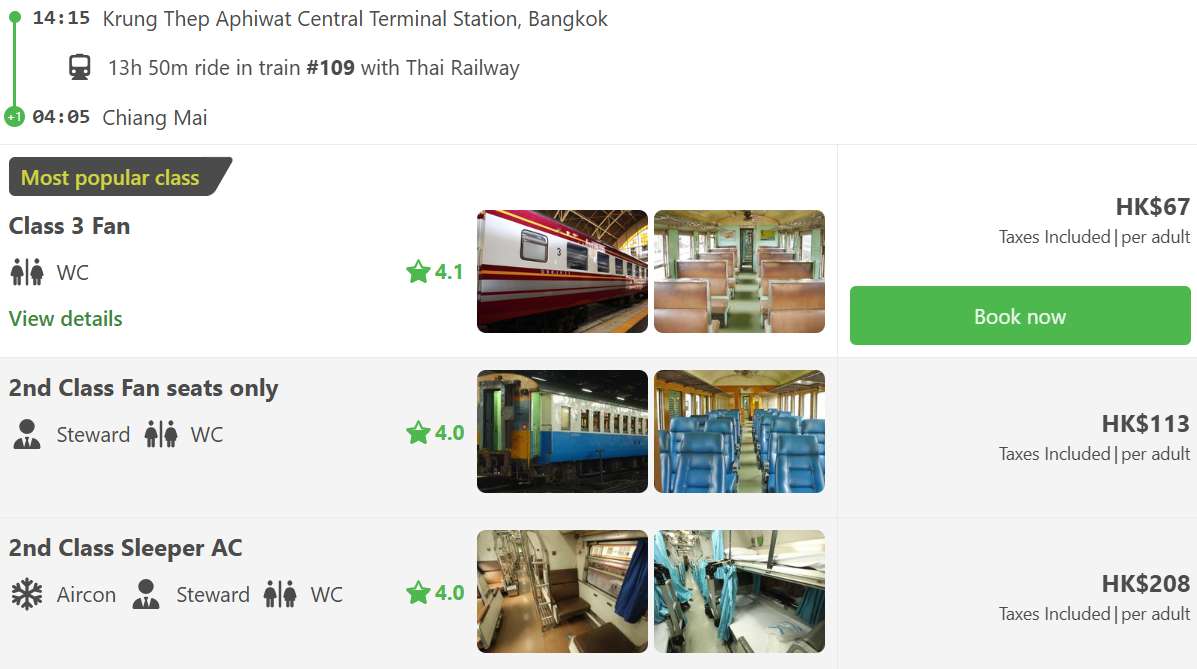Click star rating 4.0 for Sleeper AC

(x=418, y=593)
